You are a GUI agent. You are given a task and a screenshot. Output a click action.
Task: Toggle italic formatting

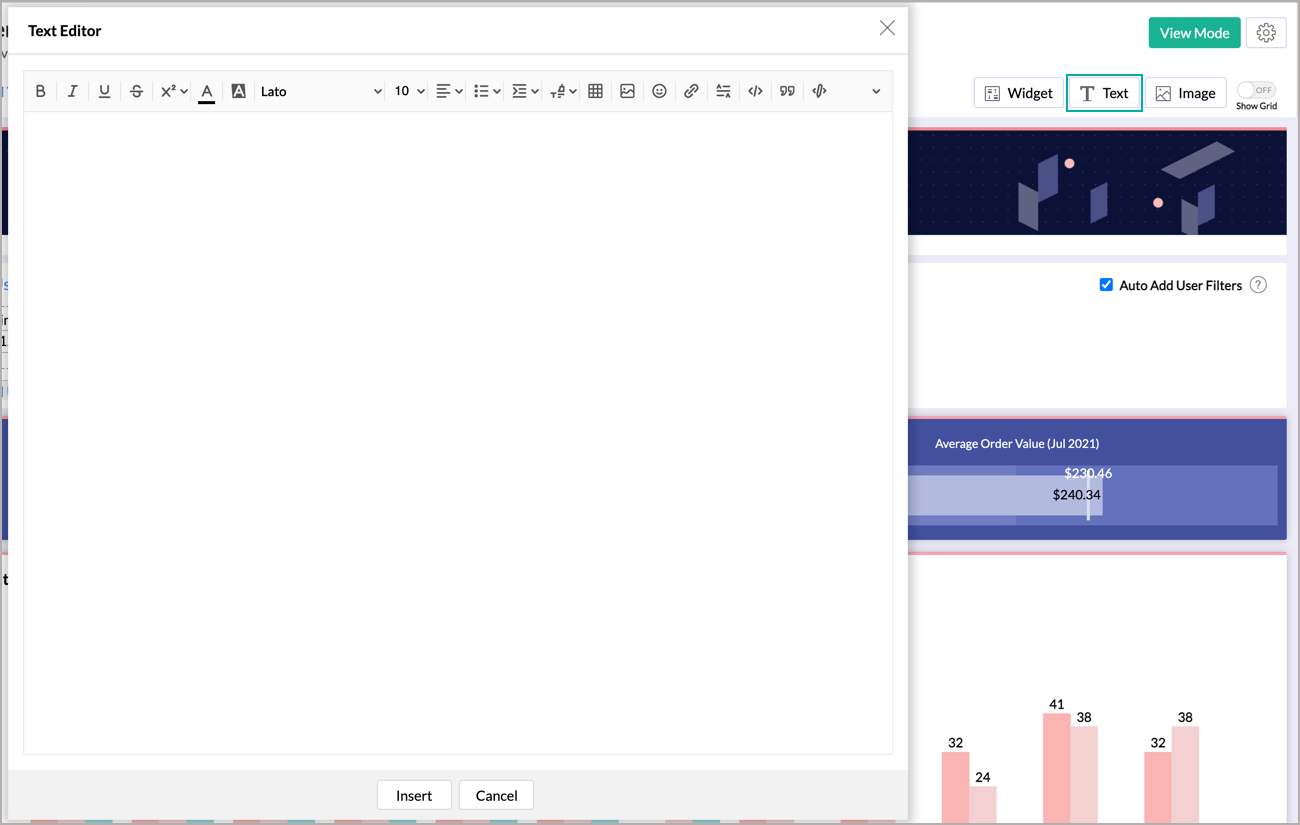(72, 91)
